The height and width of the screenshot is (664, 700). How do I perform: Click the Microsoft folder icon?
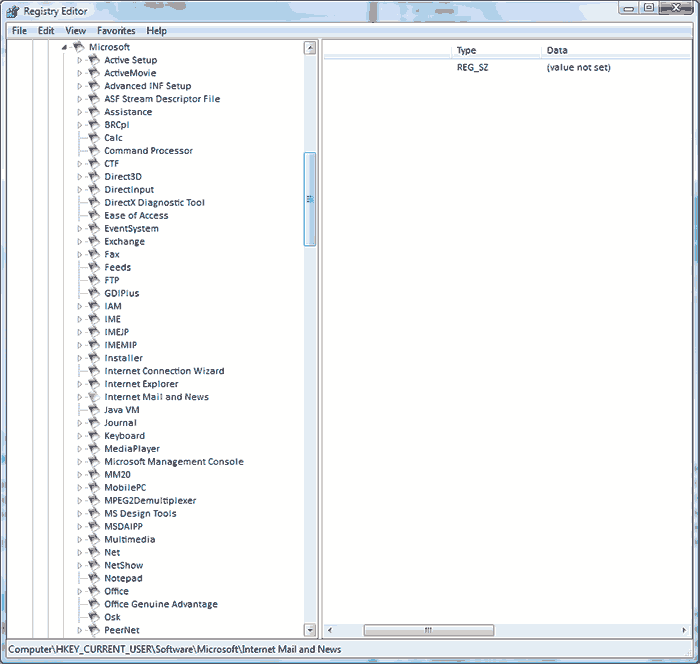click(x=79, y=46)
